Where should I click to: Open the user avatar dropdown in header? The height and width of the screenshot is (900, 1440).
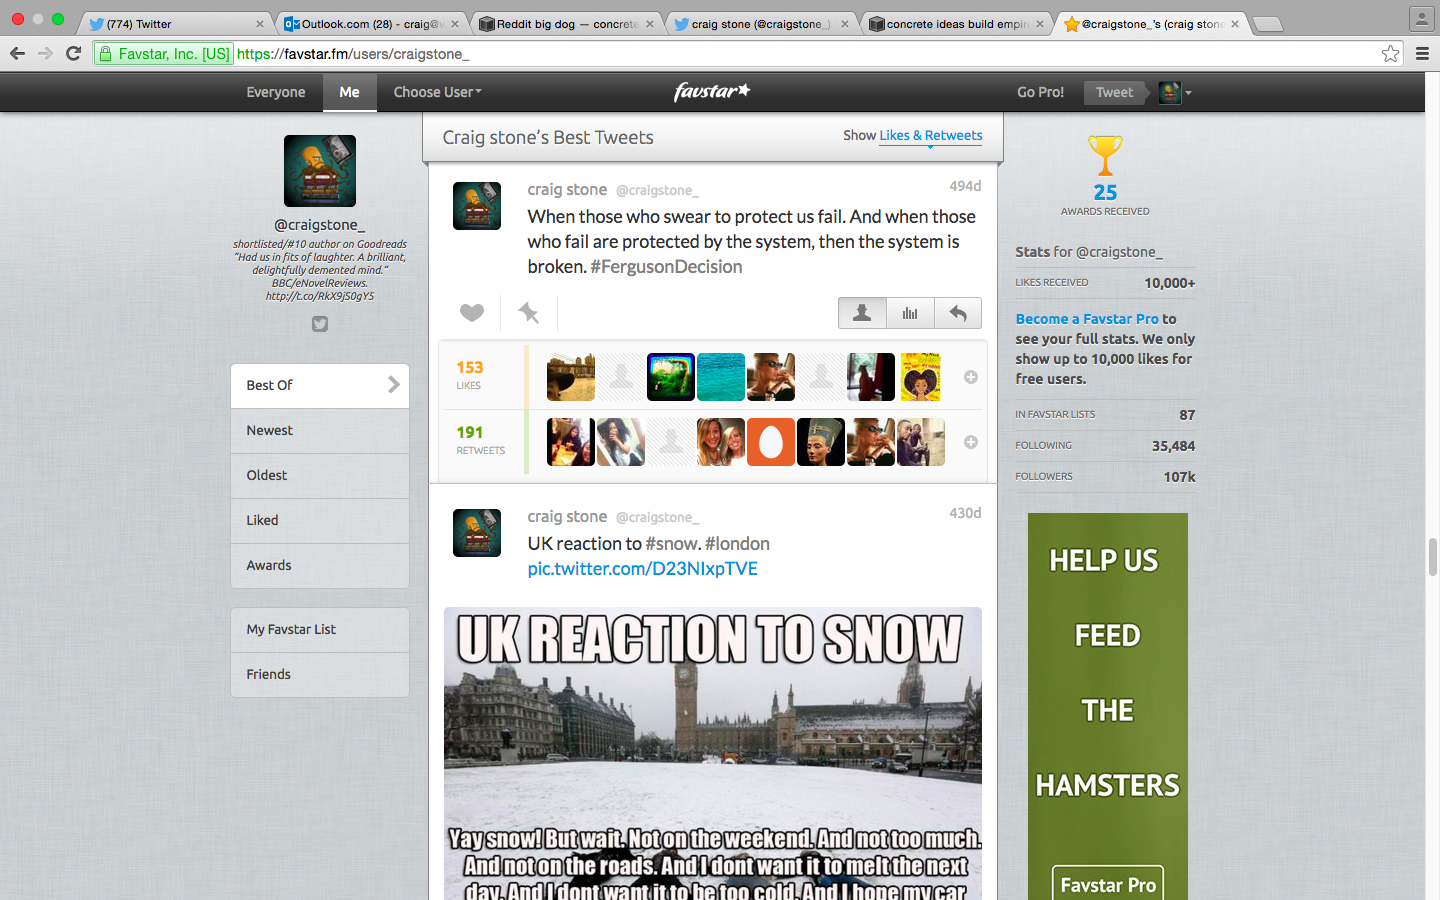click(x=1175, y=92)
